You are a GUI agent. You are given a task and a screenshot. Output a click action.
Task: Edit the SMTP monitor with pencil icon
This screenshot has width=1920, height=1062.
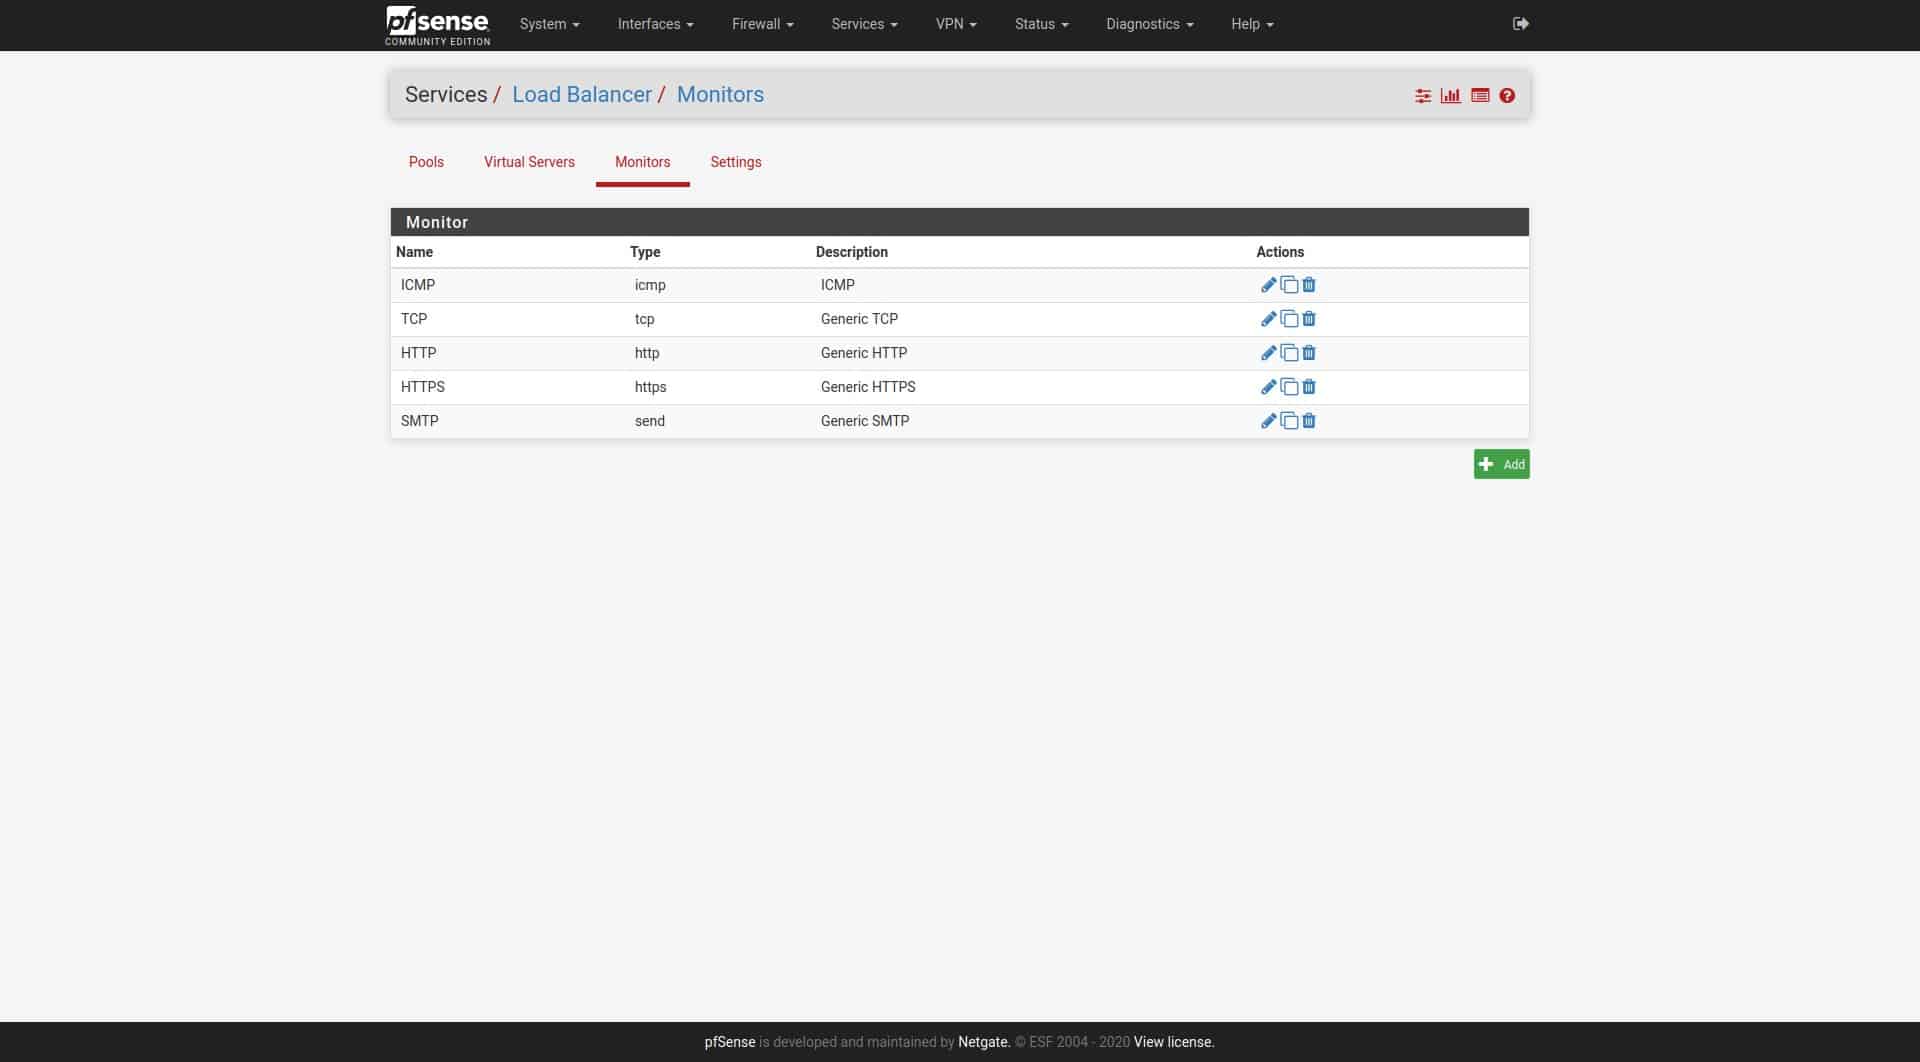pyautogui.click(x=1268, y=421)
